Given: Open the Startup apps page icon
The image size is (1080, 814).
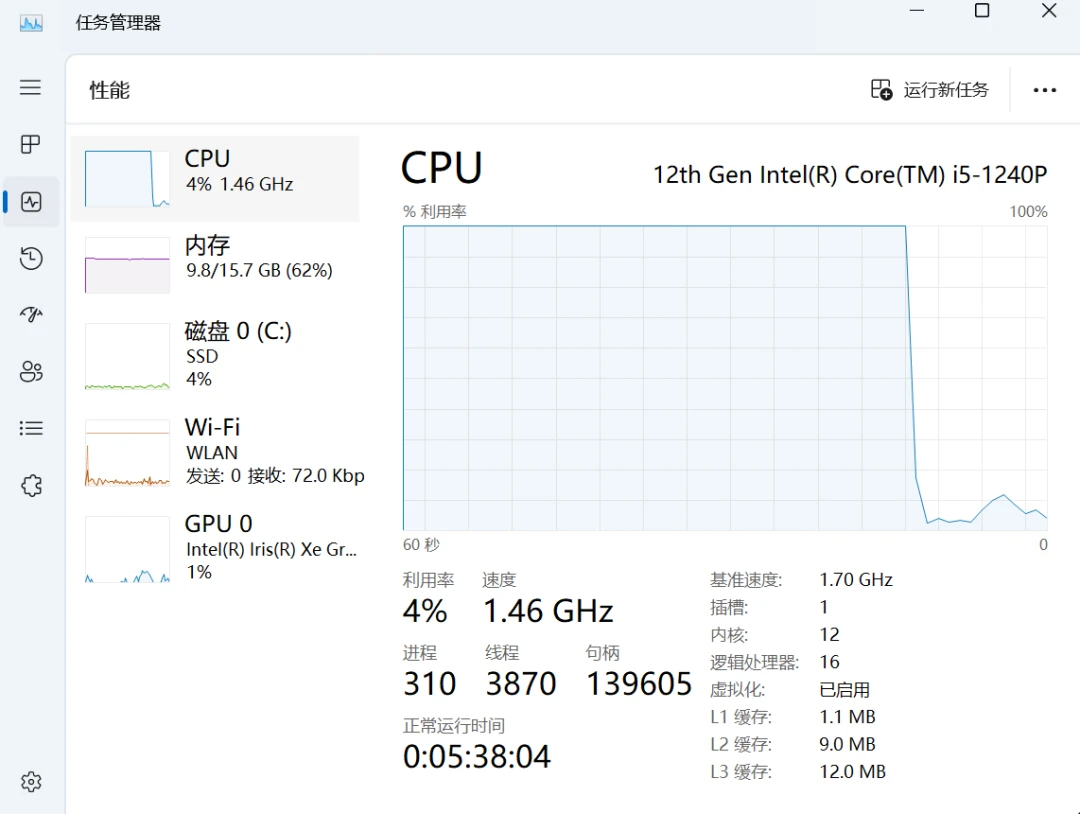Looking at the screenshot, I should [31, 315].
